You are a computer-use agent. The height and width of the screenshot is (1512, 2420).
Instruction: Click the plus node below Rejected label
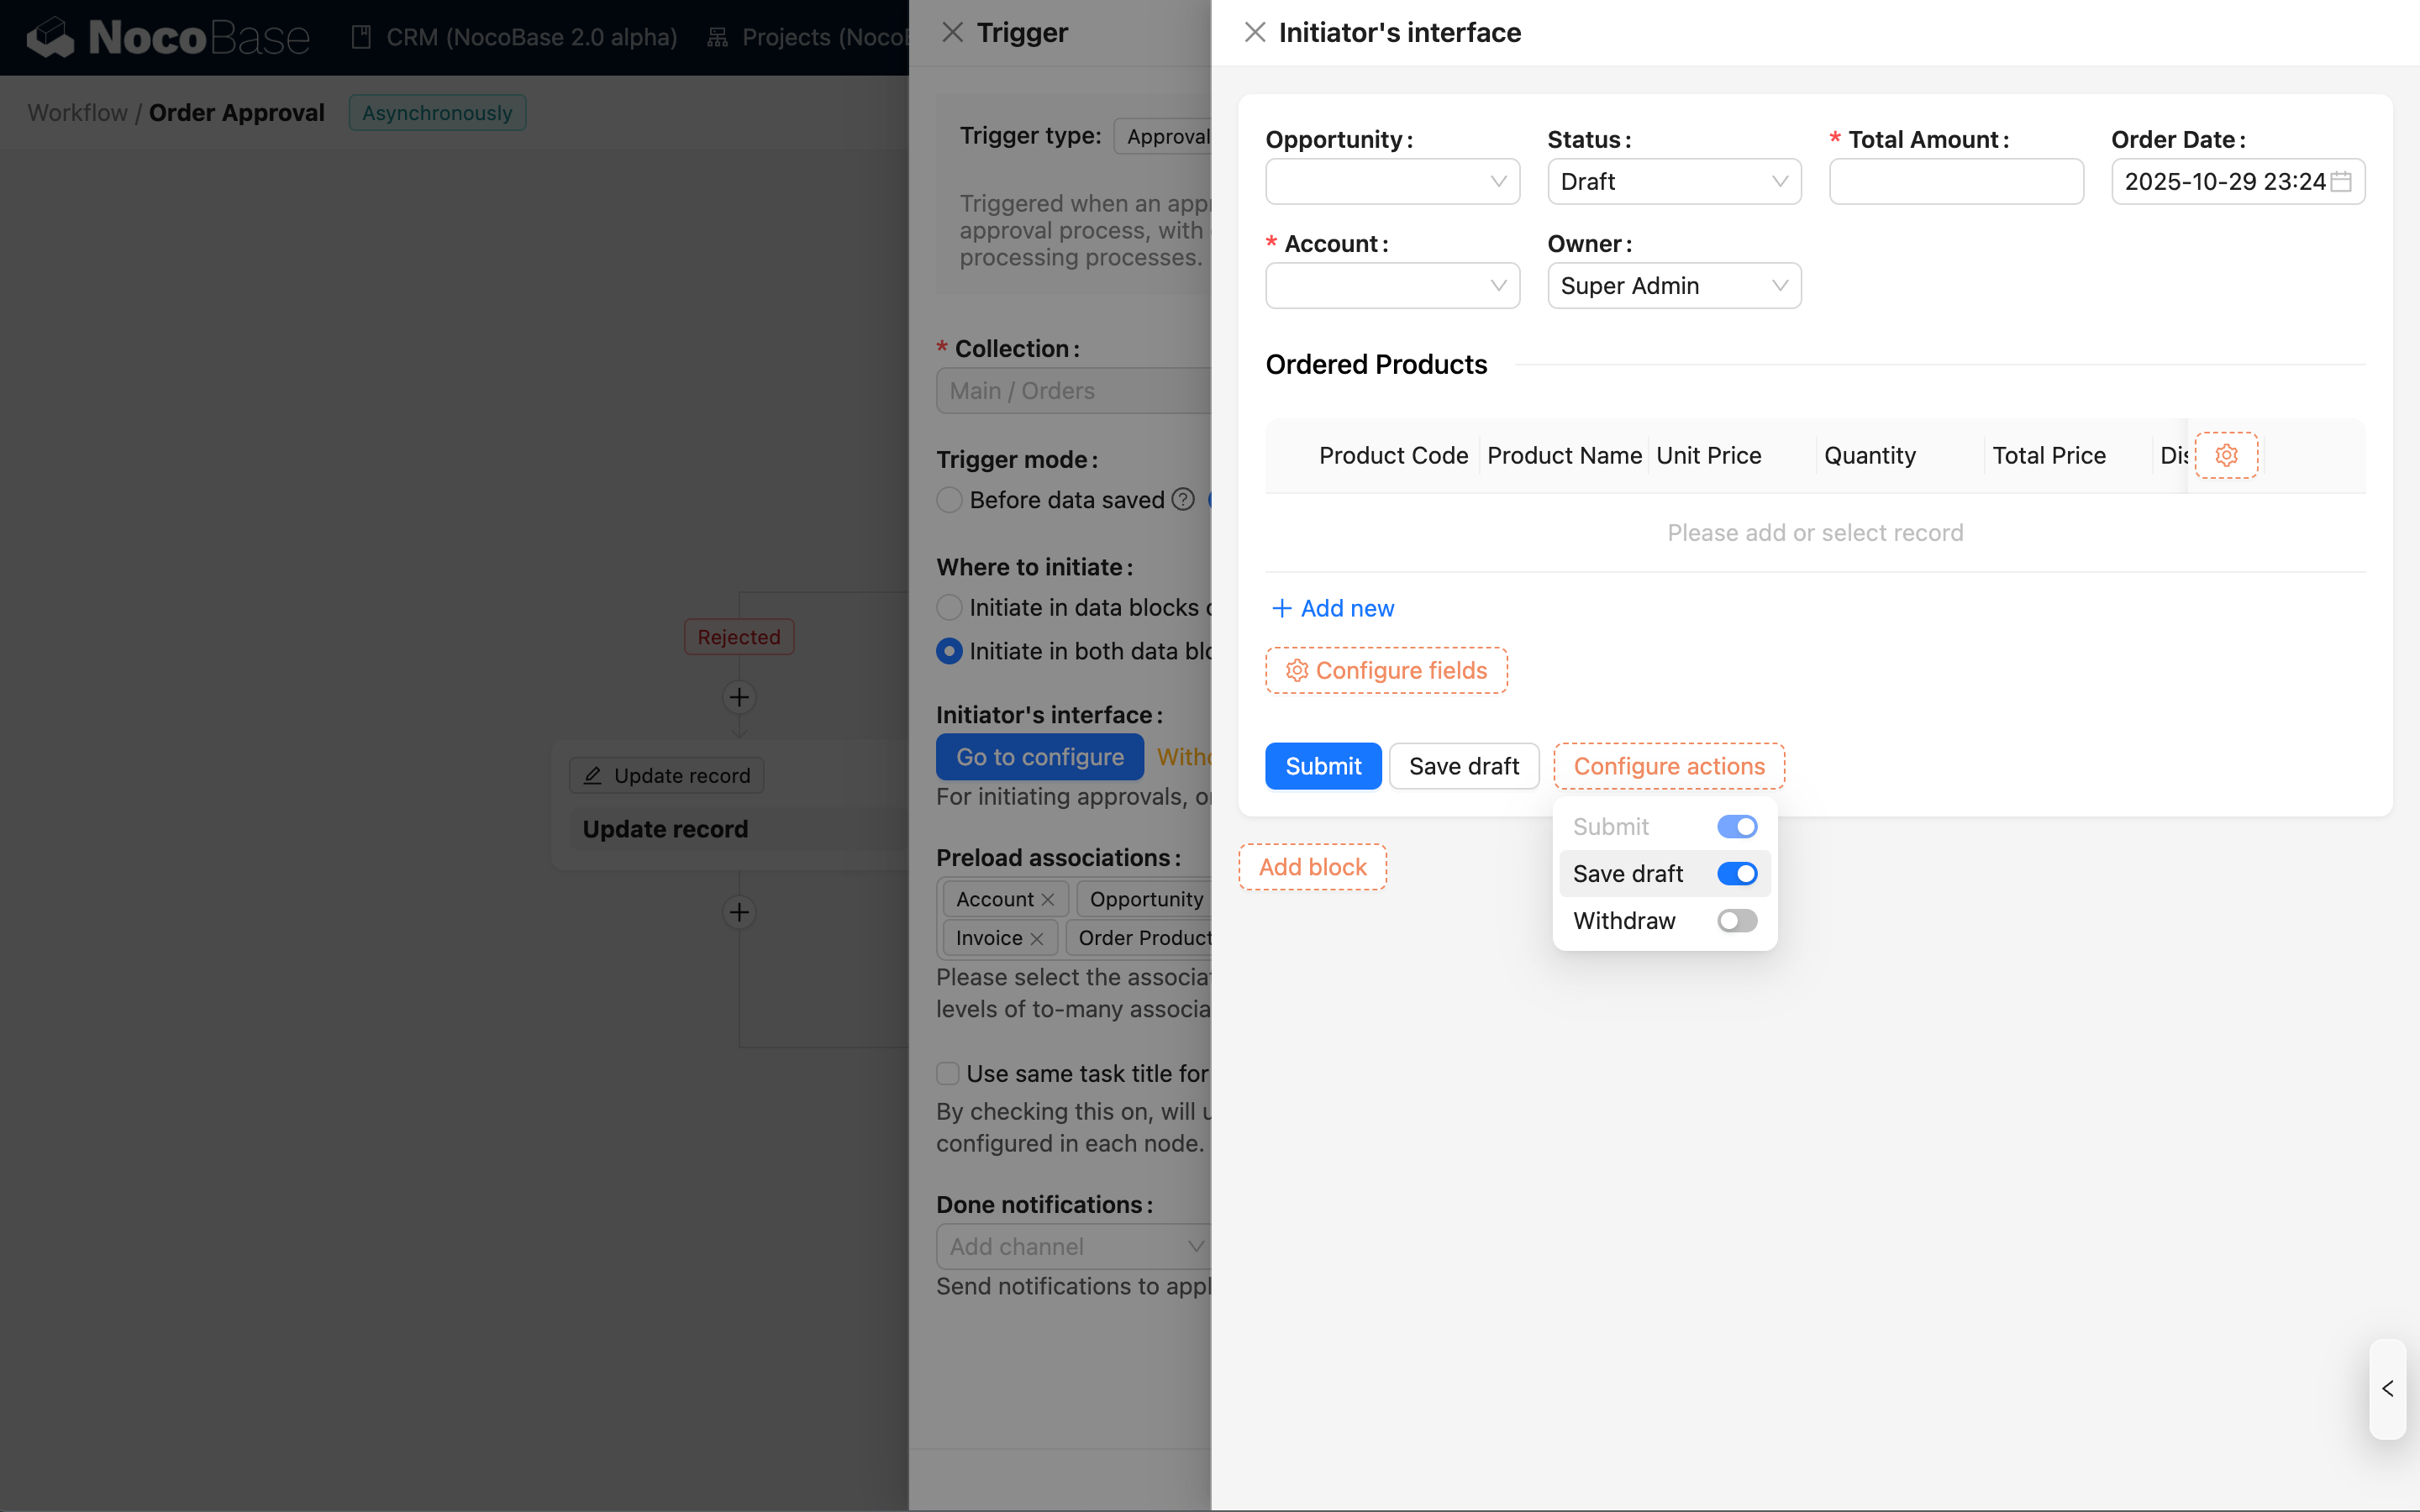coord(739,697)
